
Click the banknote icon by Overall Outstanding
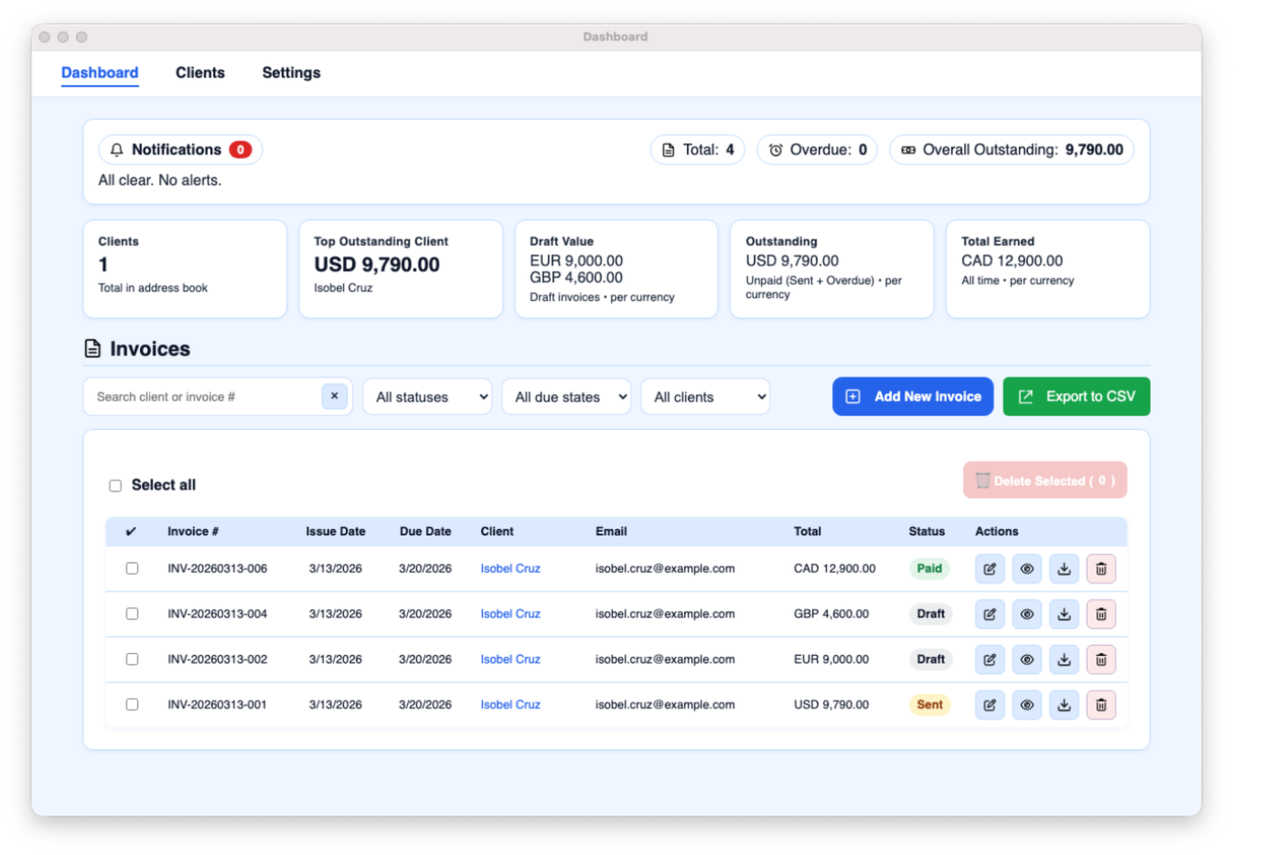pos(908,149)
